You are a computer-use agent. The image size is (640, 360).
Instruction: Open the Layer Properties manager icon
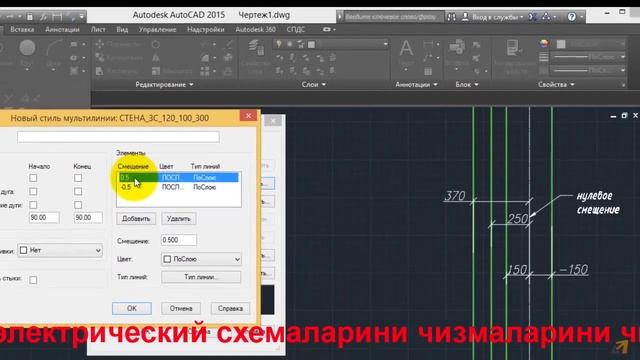(x=256, y=48)
